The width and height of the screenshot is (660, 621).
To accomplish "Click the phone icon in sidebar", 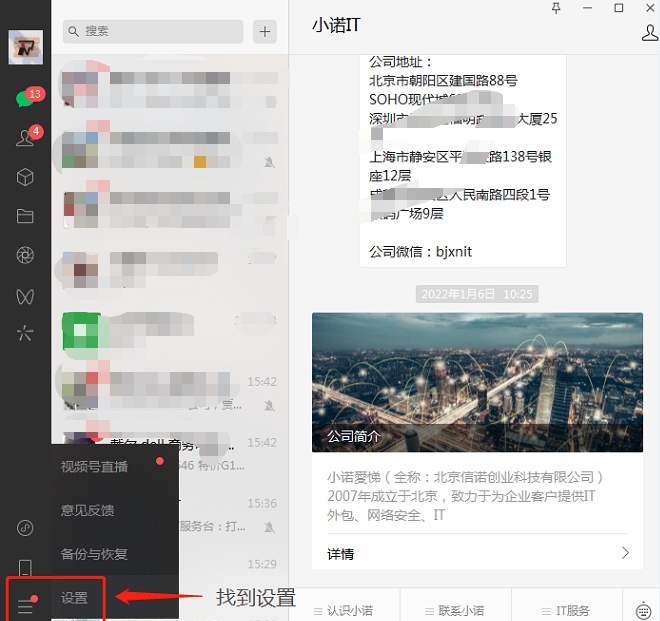I will [25, 567].
